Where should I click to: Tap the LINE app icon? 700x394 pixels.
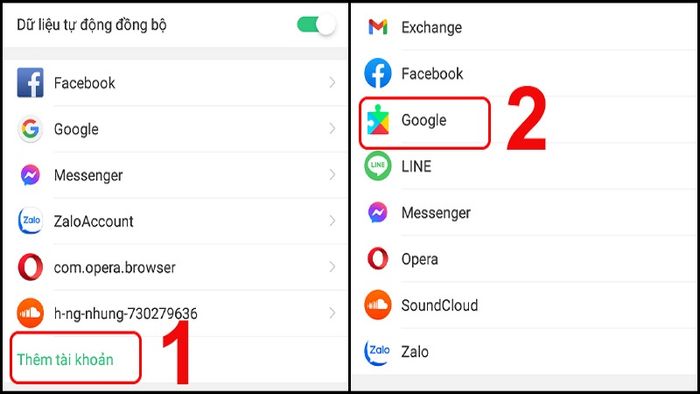(378, 166)
